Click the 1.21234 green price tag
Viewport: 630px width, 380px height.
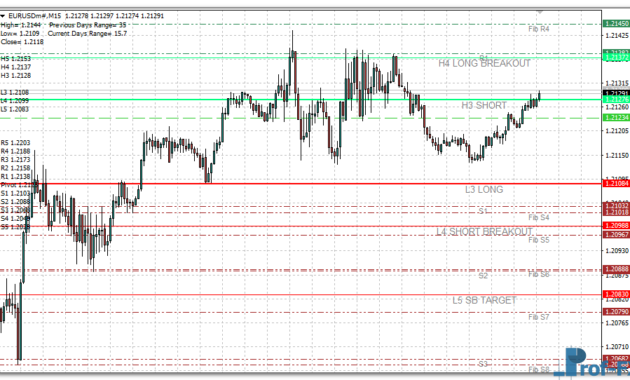(616, 117)
